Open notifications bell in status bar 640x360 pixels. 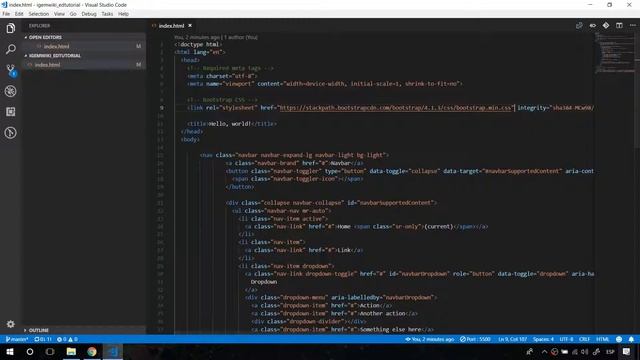[631, 339]
